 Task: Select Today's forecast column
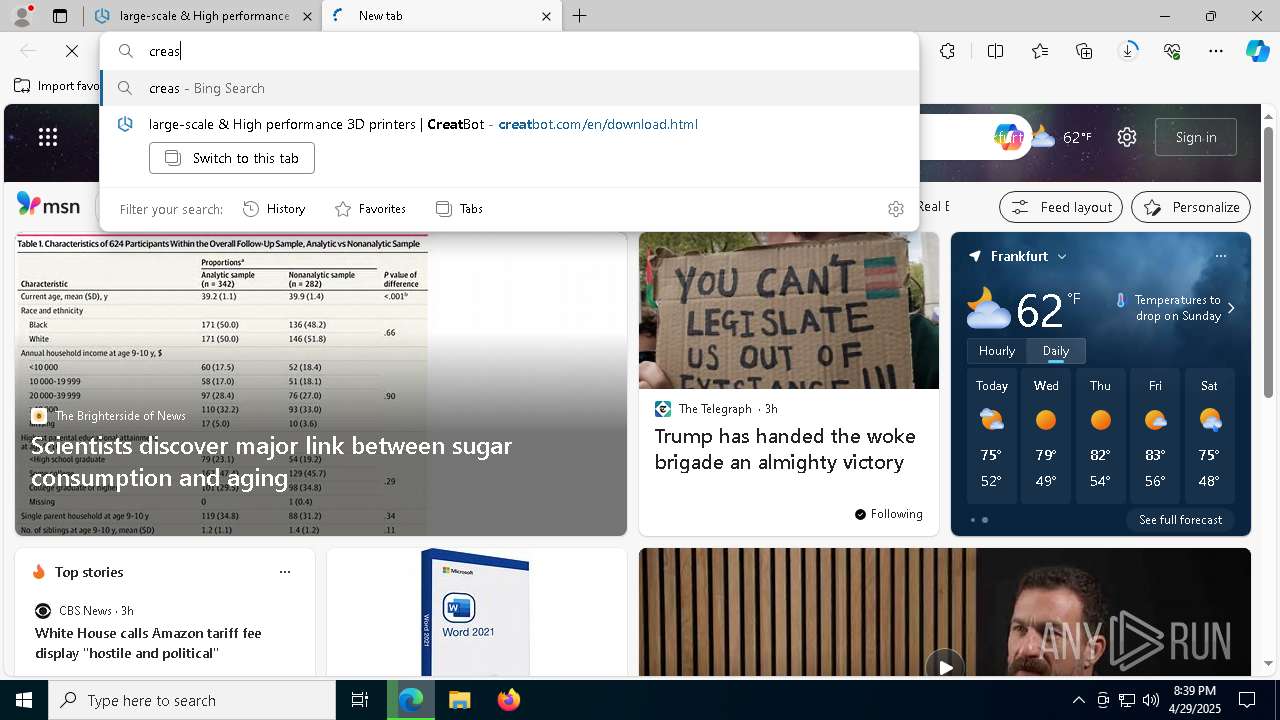click(x=992, y=437)
